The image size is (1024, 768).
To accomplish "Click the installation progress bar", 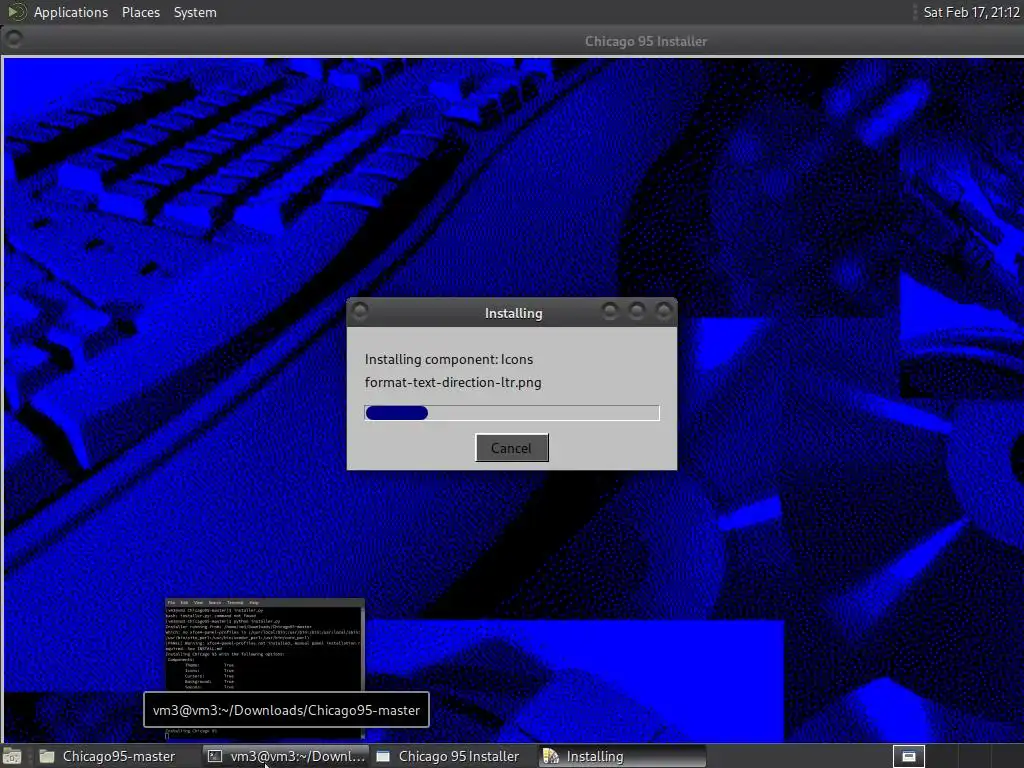I will click(512, 413).
